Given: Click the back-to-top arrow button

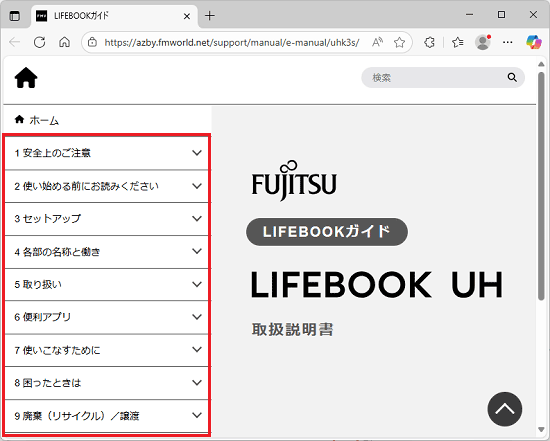Looking at the screenshot, I should (505, 409).
